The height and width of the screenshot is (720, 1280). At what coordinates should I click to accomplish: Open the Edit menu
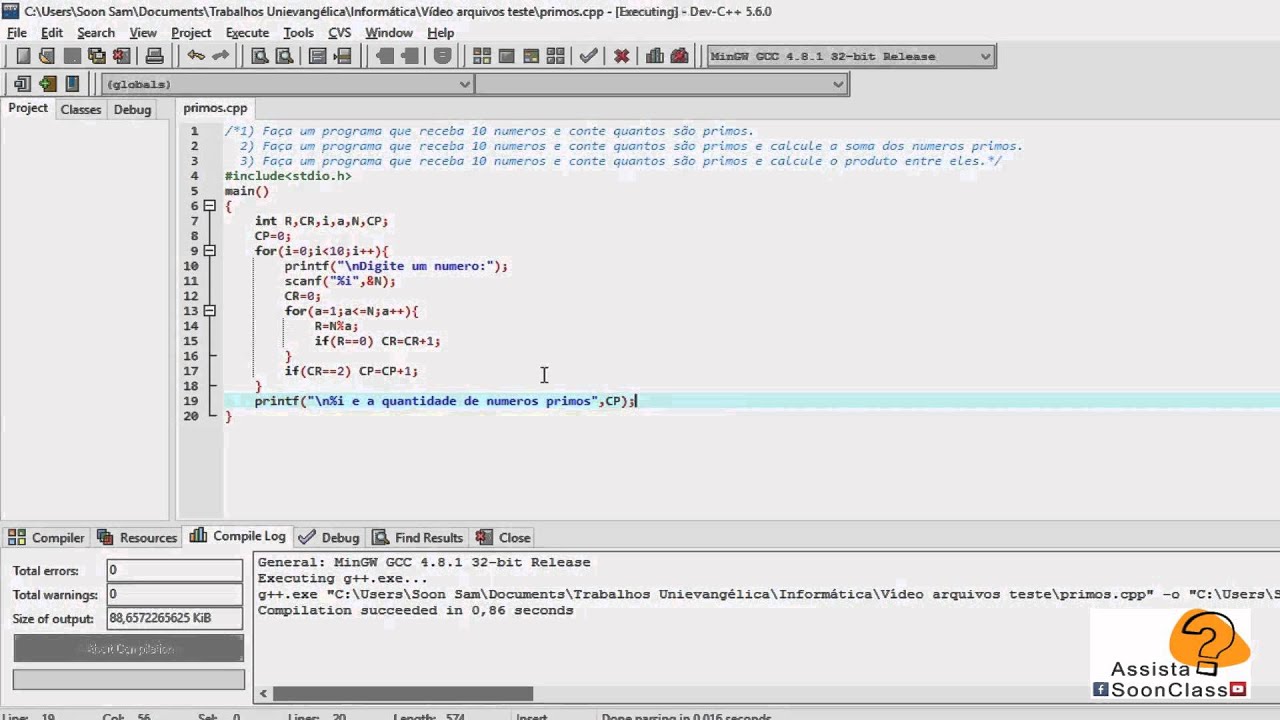pos(52,32)
